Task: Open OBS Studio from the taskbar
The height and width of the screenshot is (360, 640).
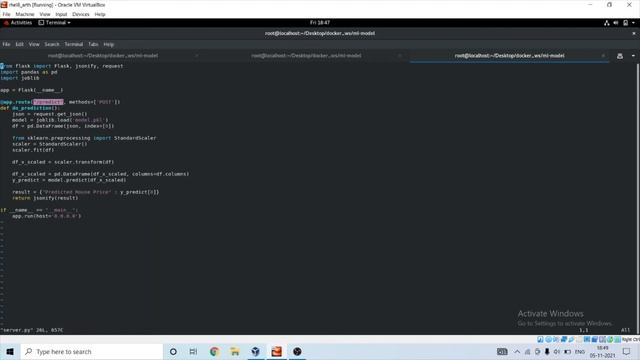Action: click(297, 351)
